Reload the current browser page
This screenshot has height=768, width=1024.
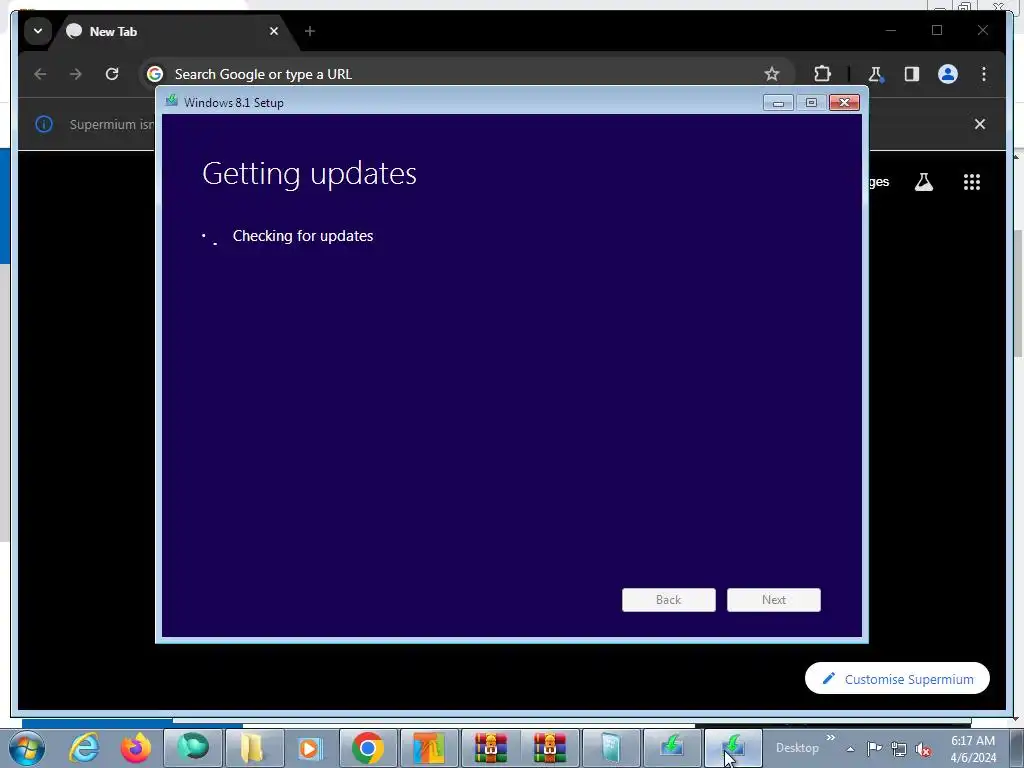pos(112,74)
